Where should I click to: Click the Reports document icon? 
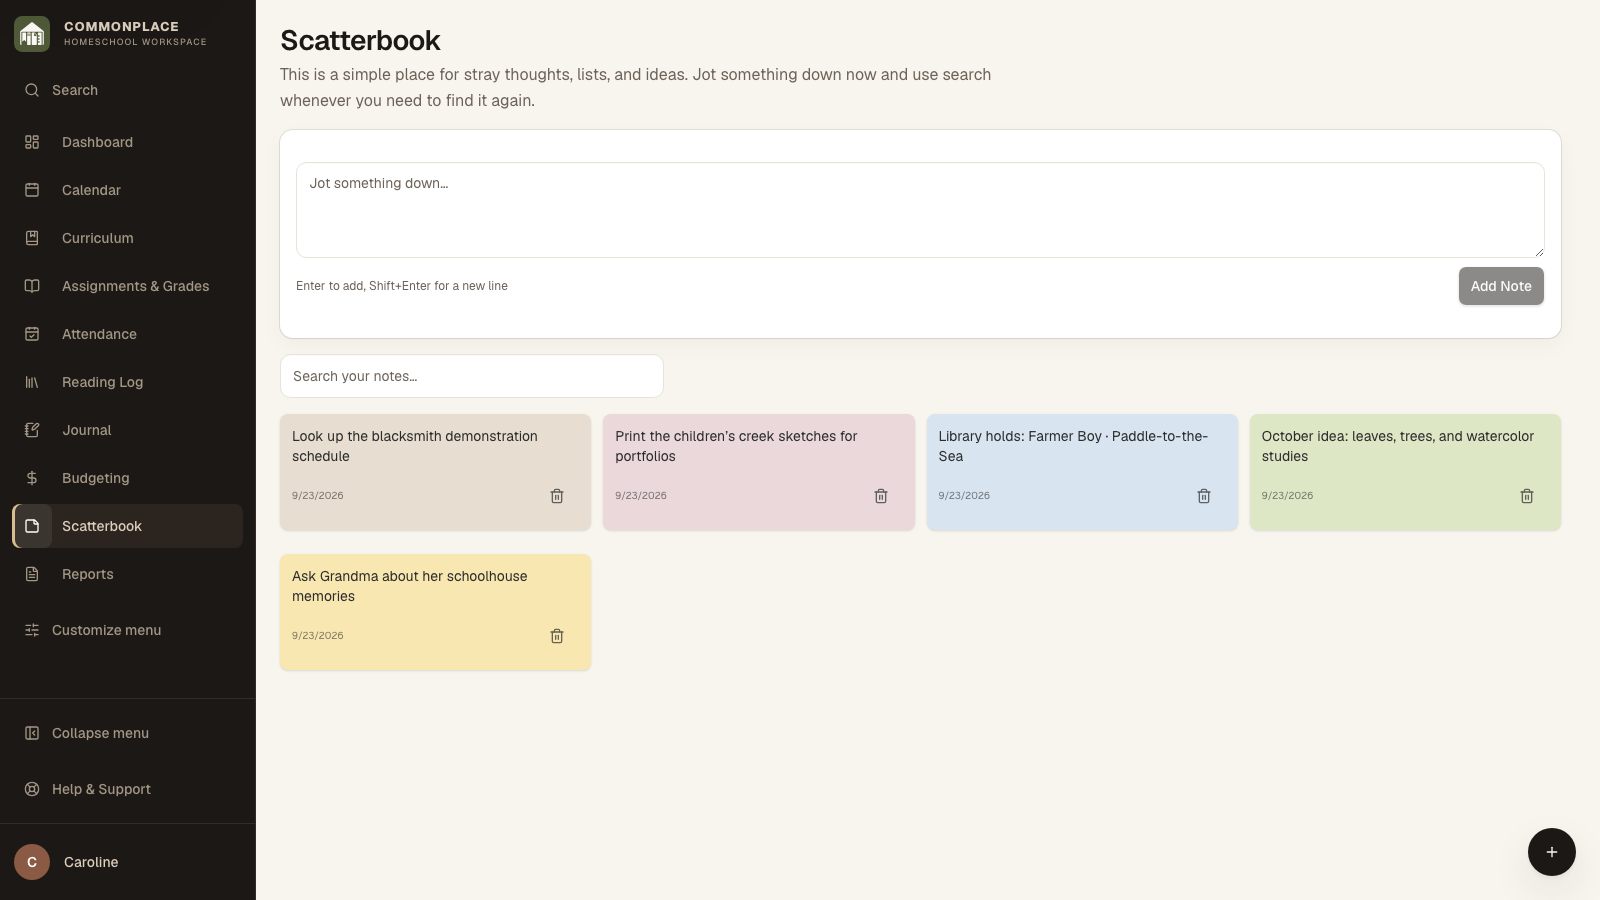(x=32, y=574)
